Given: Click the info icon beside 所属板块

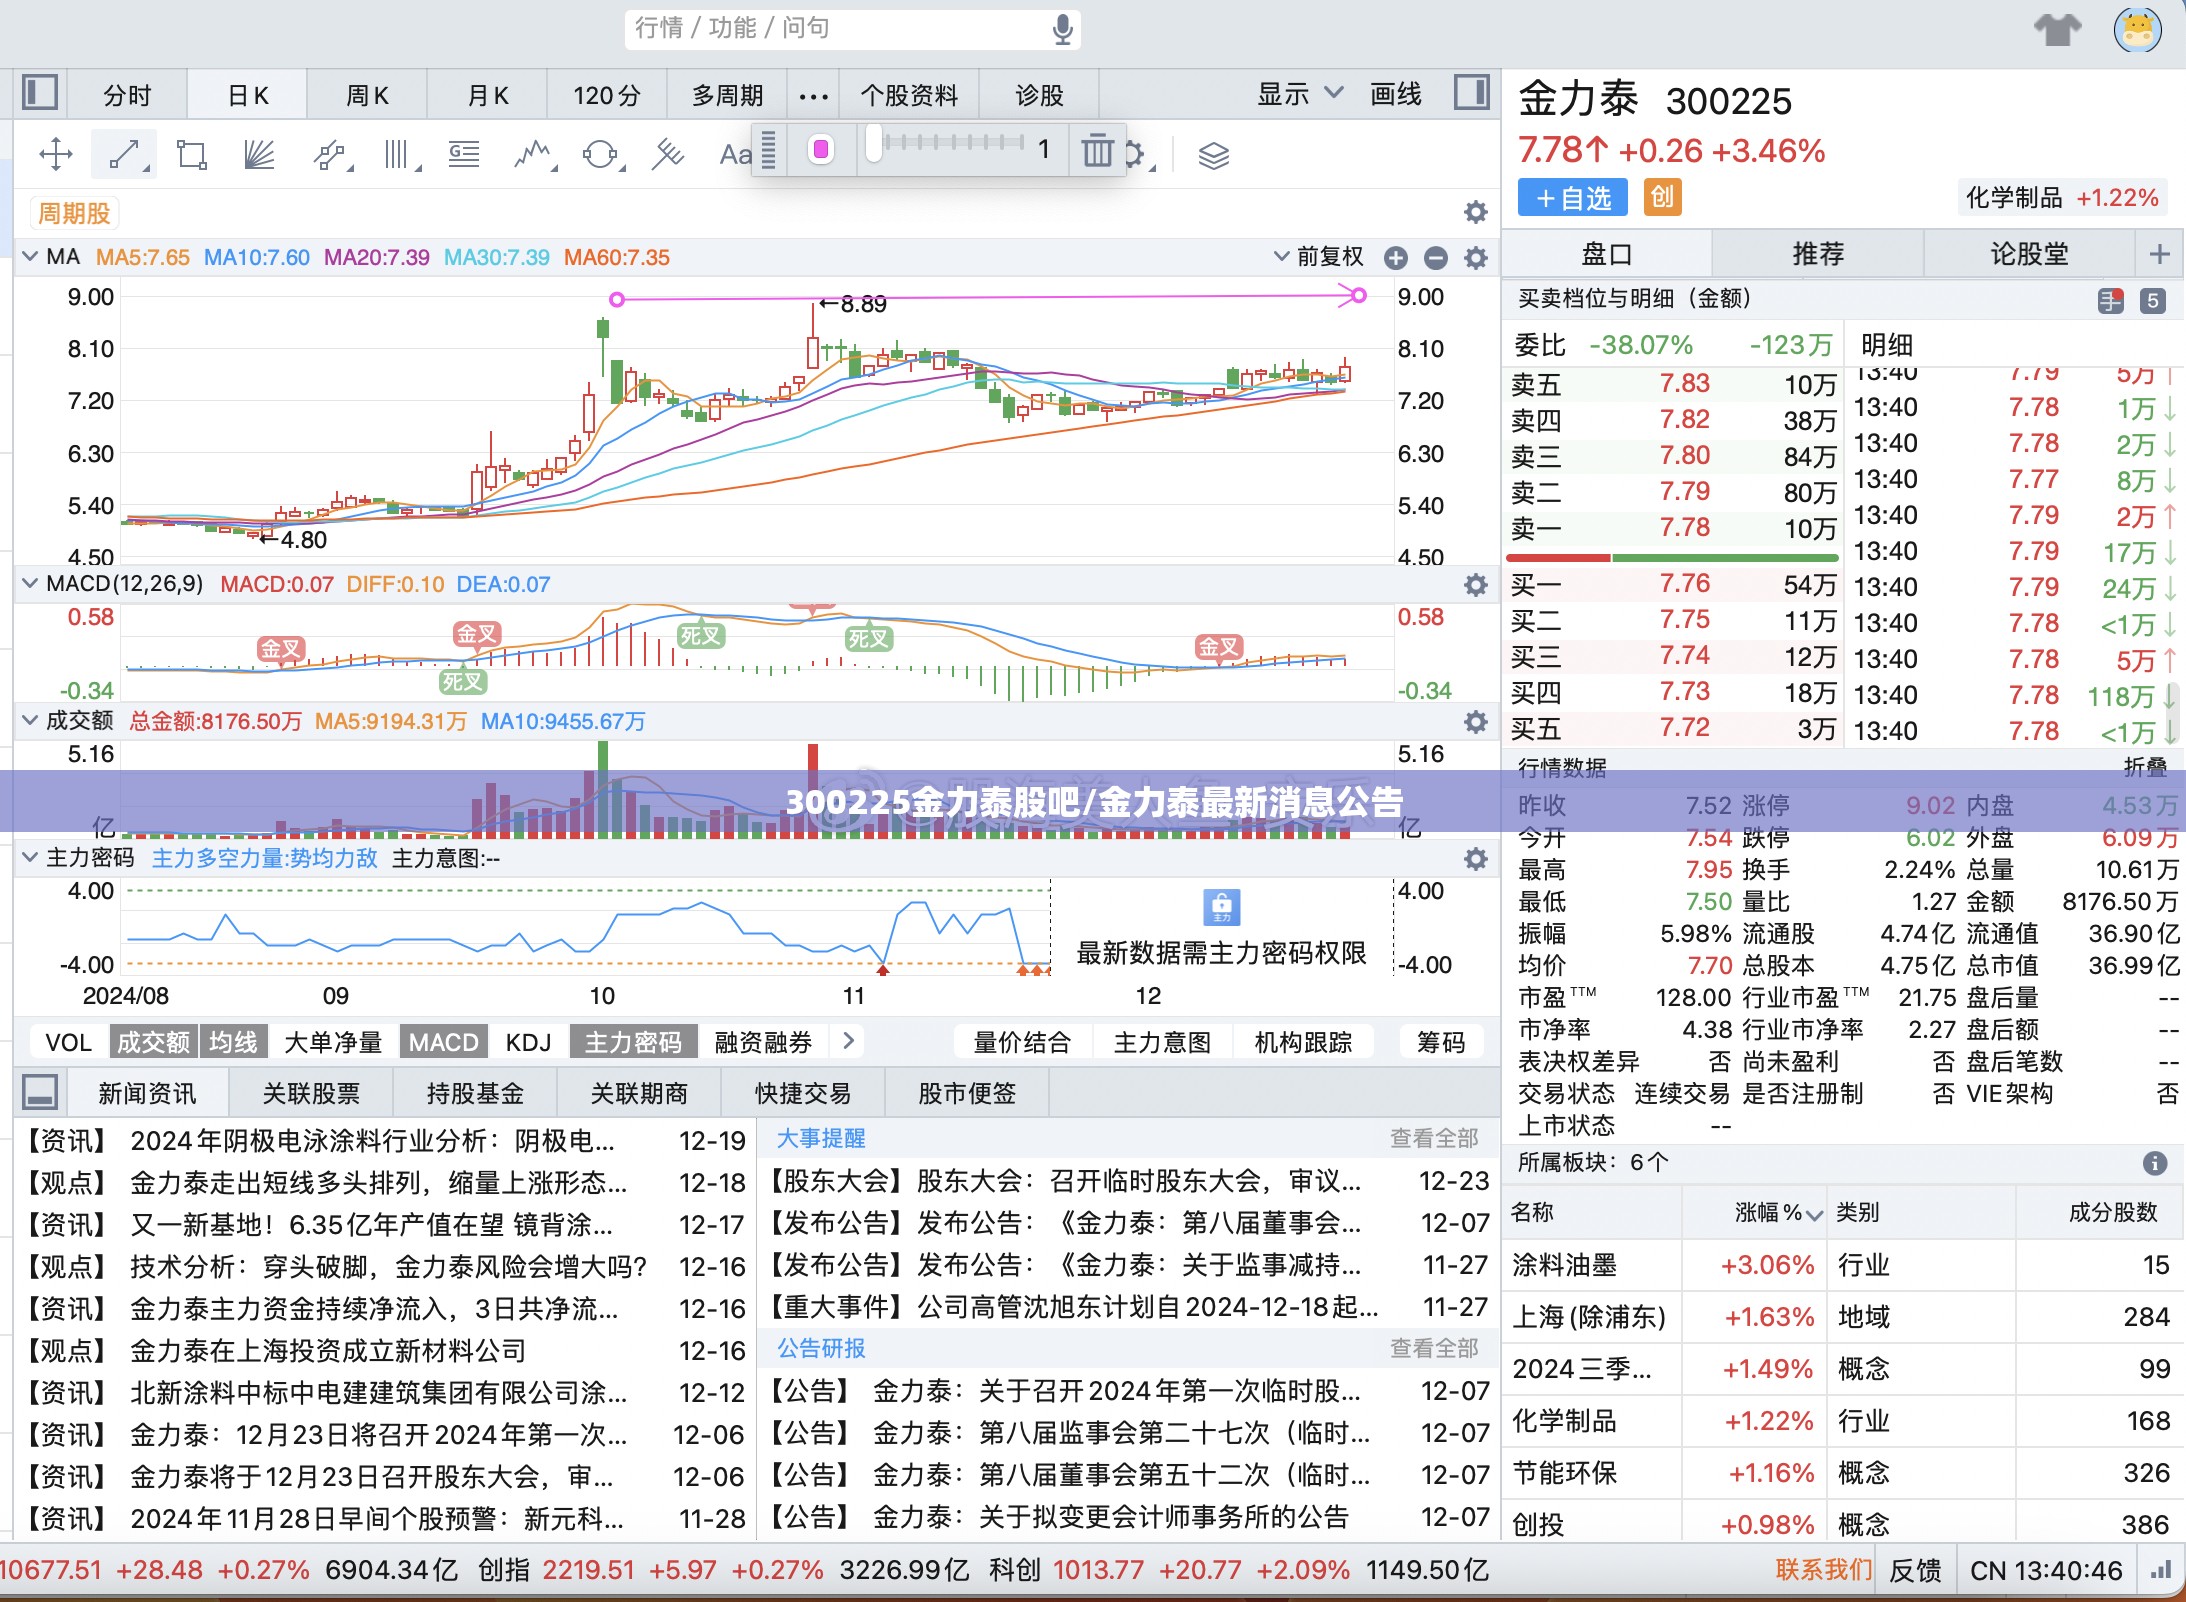Looking at the screenshot, I should 2155,1163.
